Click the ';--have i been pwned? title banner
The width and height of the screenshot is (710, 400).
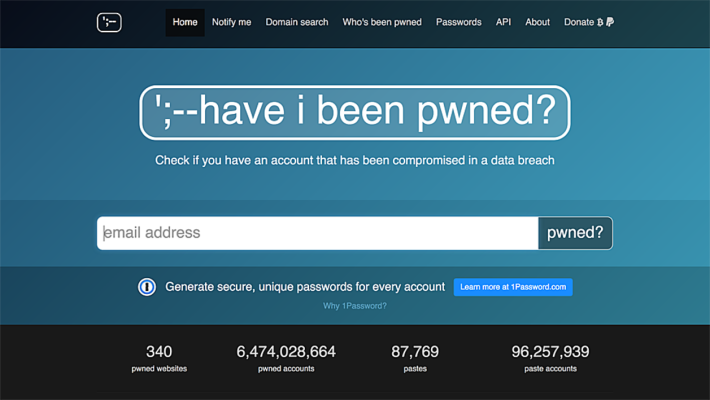pyautogui.click(x=355, y=112)
